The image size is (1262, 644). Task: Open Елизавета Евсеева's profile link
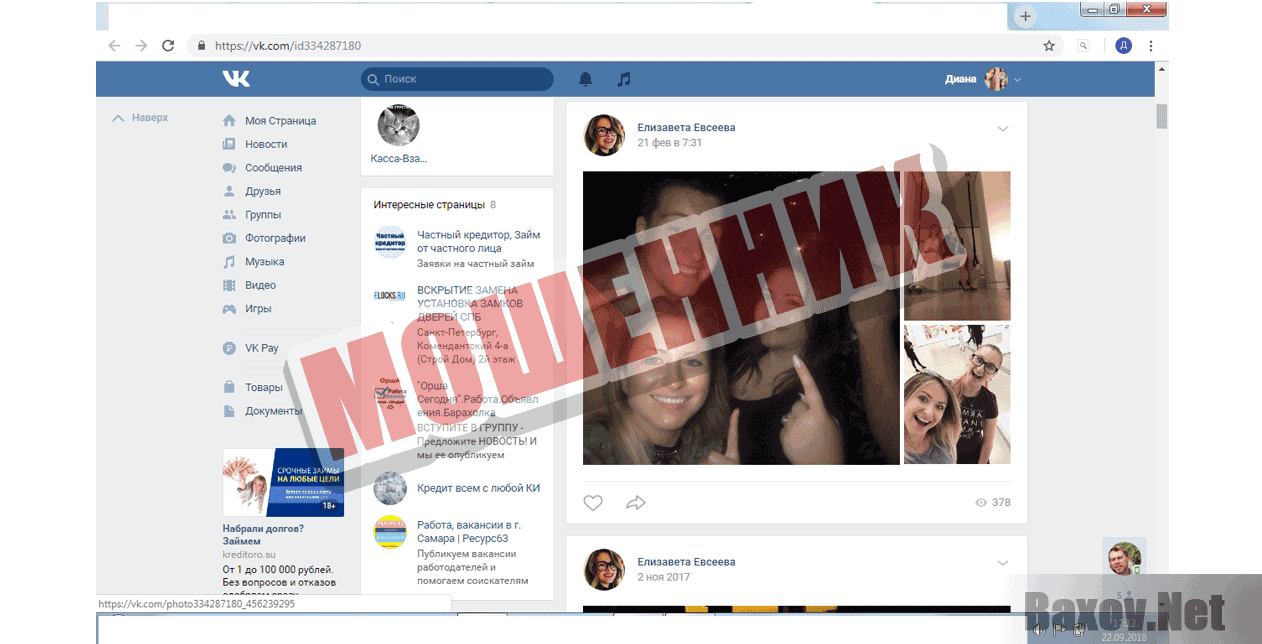click(687, 127)
